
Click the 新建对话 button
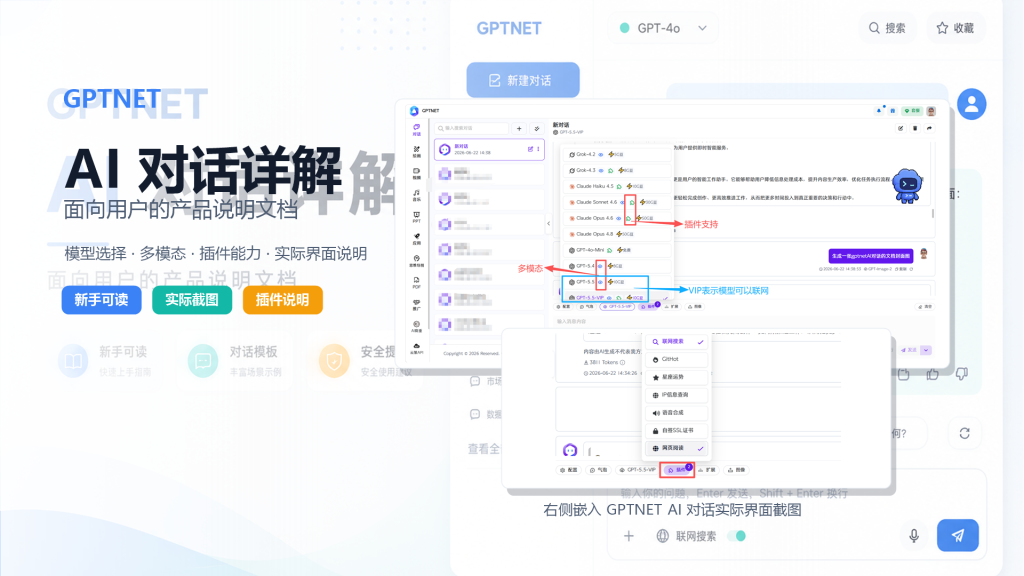pos(523,80)
